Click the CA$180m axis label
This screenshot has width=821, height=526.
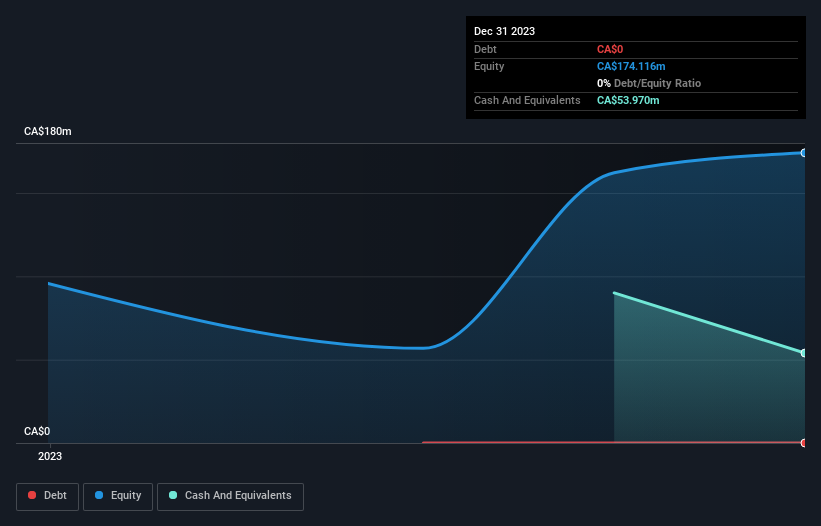[48, 131]
